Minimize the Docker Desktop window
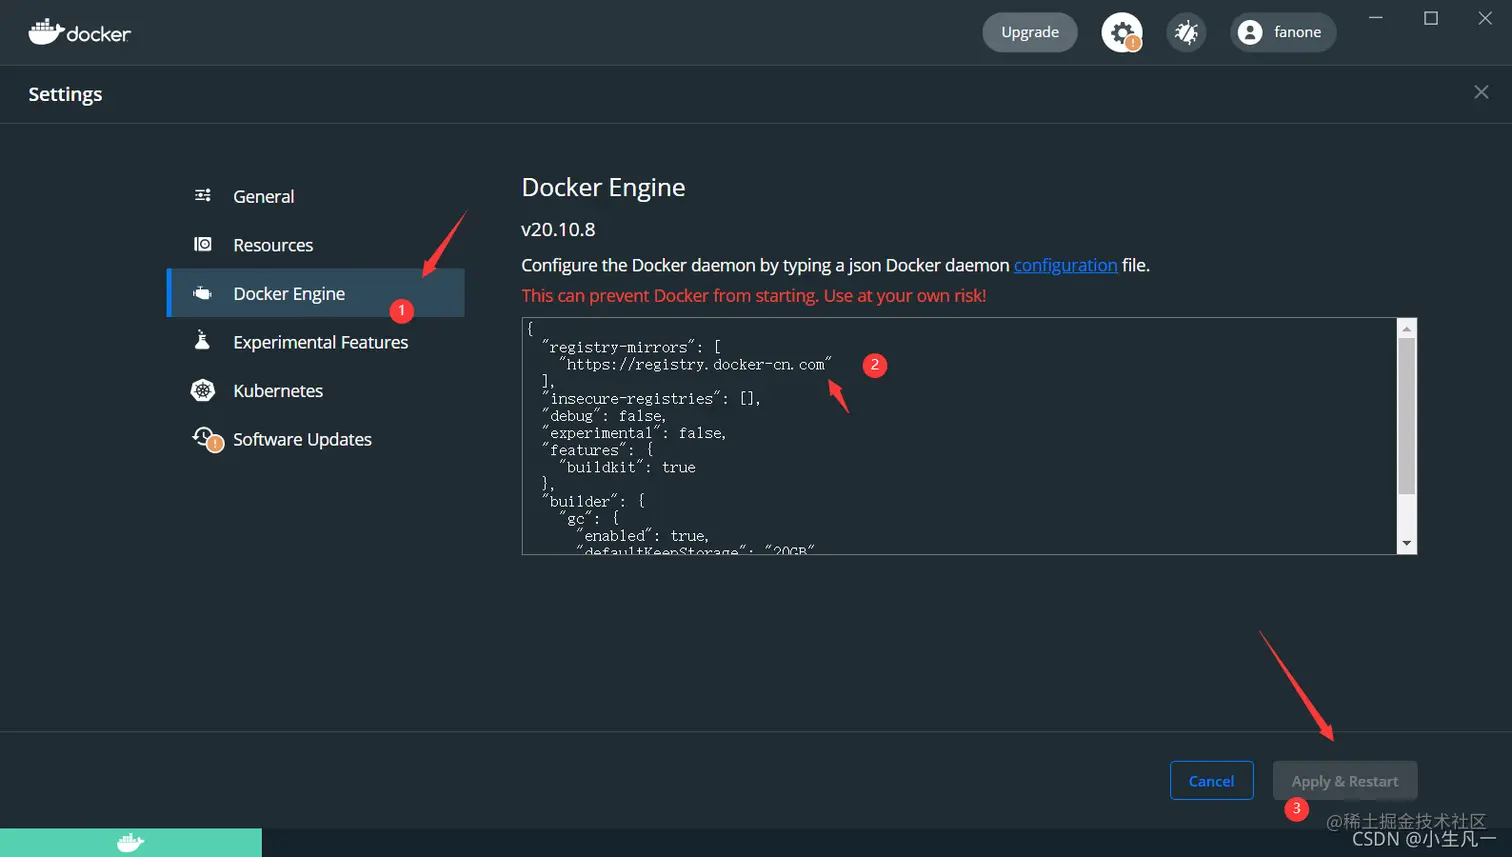The height and width of the screenshot is (857, 1512). pos(1376,18)
